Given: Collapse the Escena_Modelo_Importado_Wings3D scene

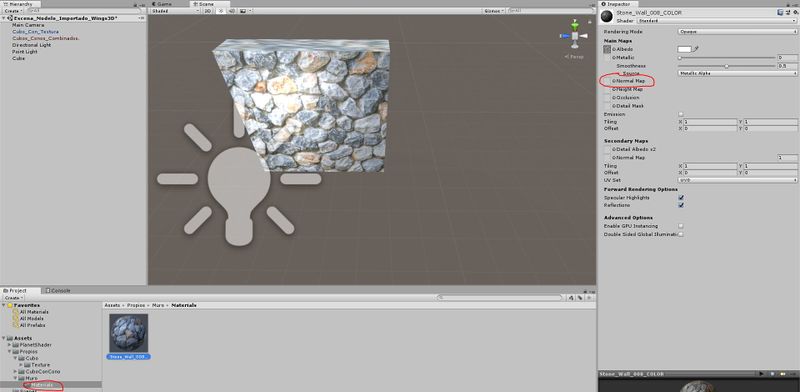Looking at the screenshot, I should (x=4, y=18).
